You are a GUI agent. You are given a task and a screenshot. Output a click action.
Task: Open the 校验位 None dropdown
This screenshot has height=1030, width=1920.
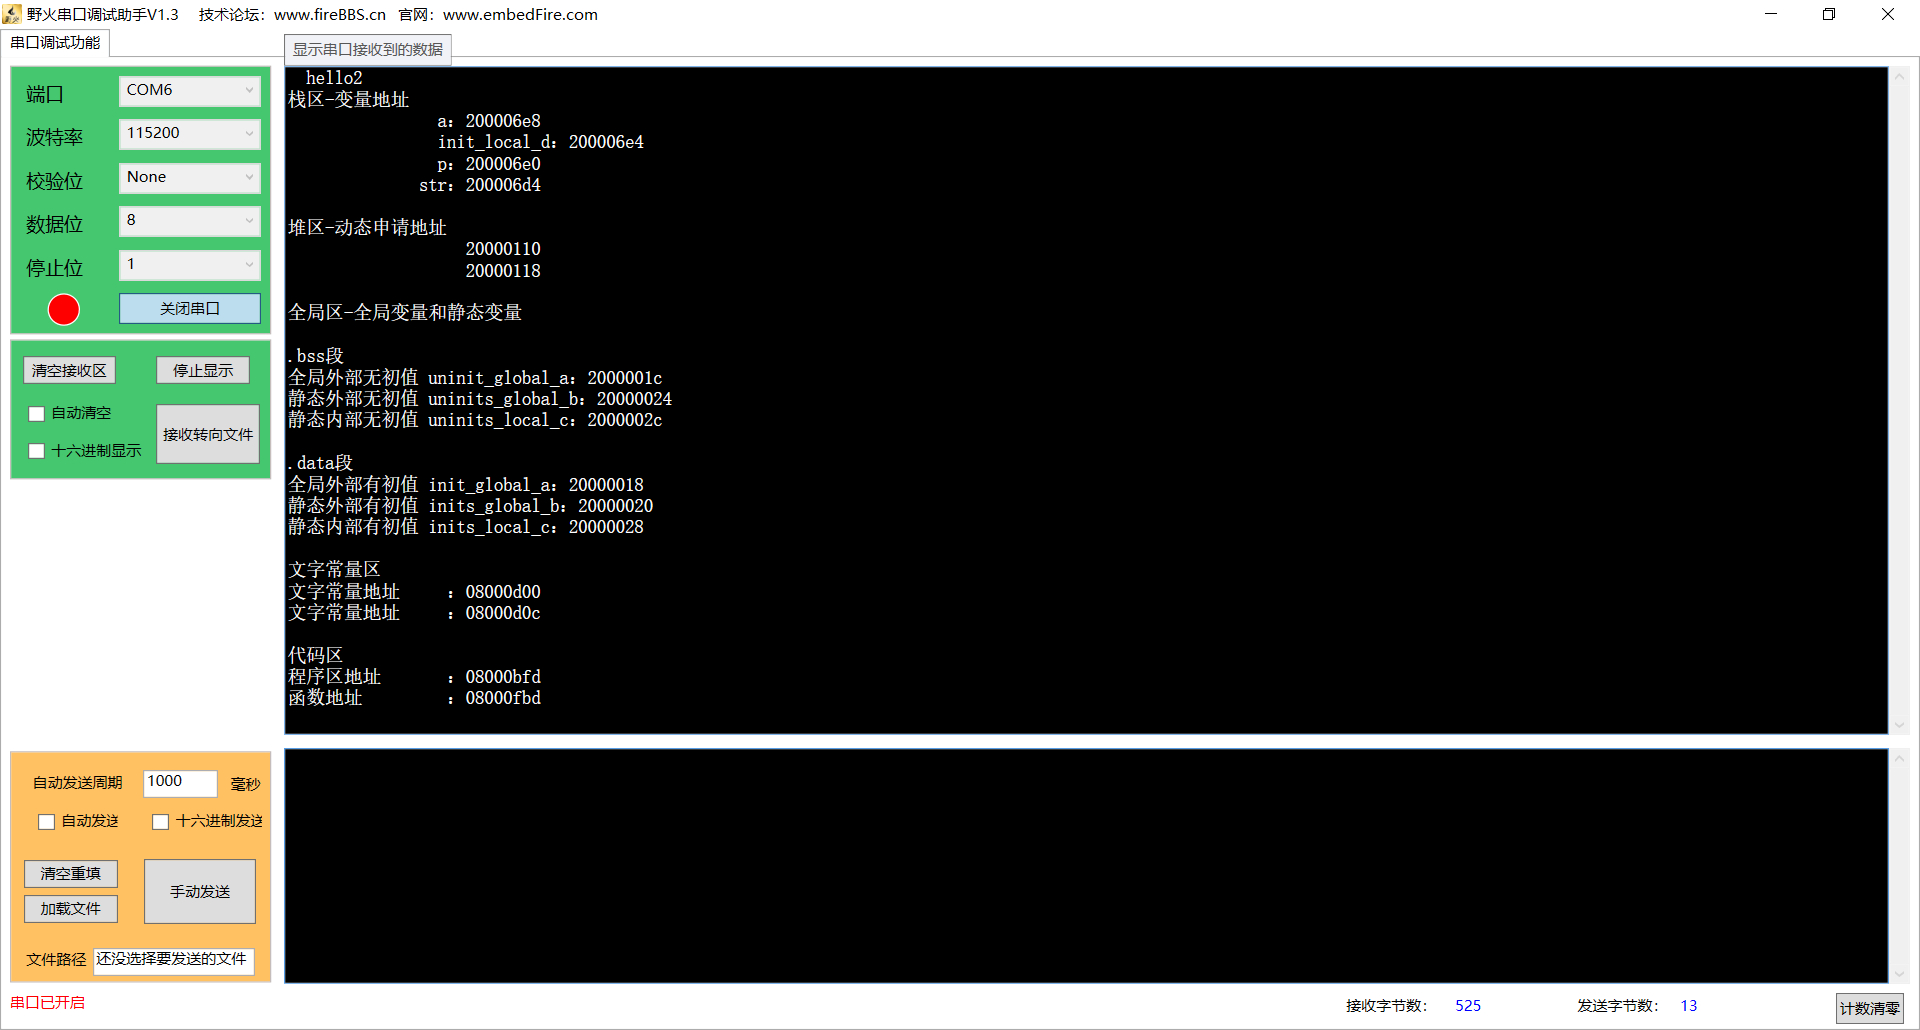pos(190,177)
